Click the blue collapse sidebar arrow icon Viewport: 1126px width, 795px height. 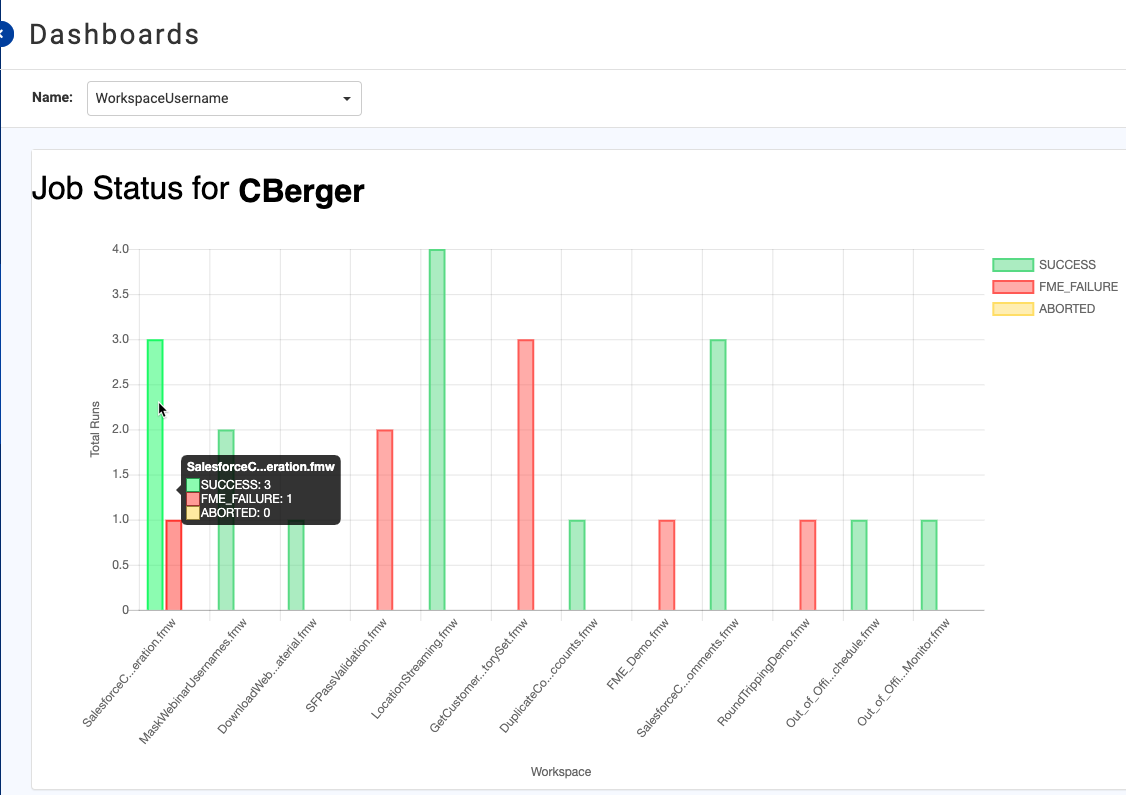(x=6, y=34)
